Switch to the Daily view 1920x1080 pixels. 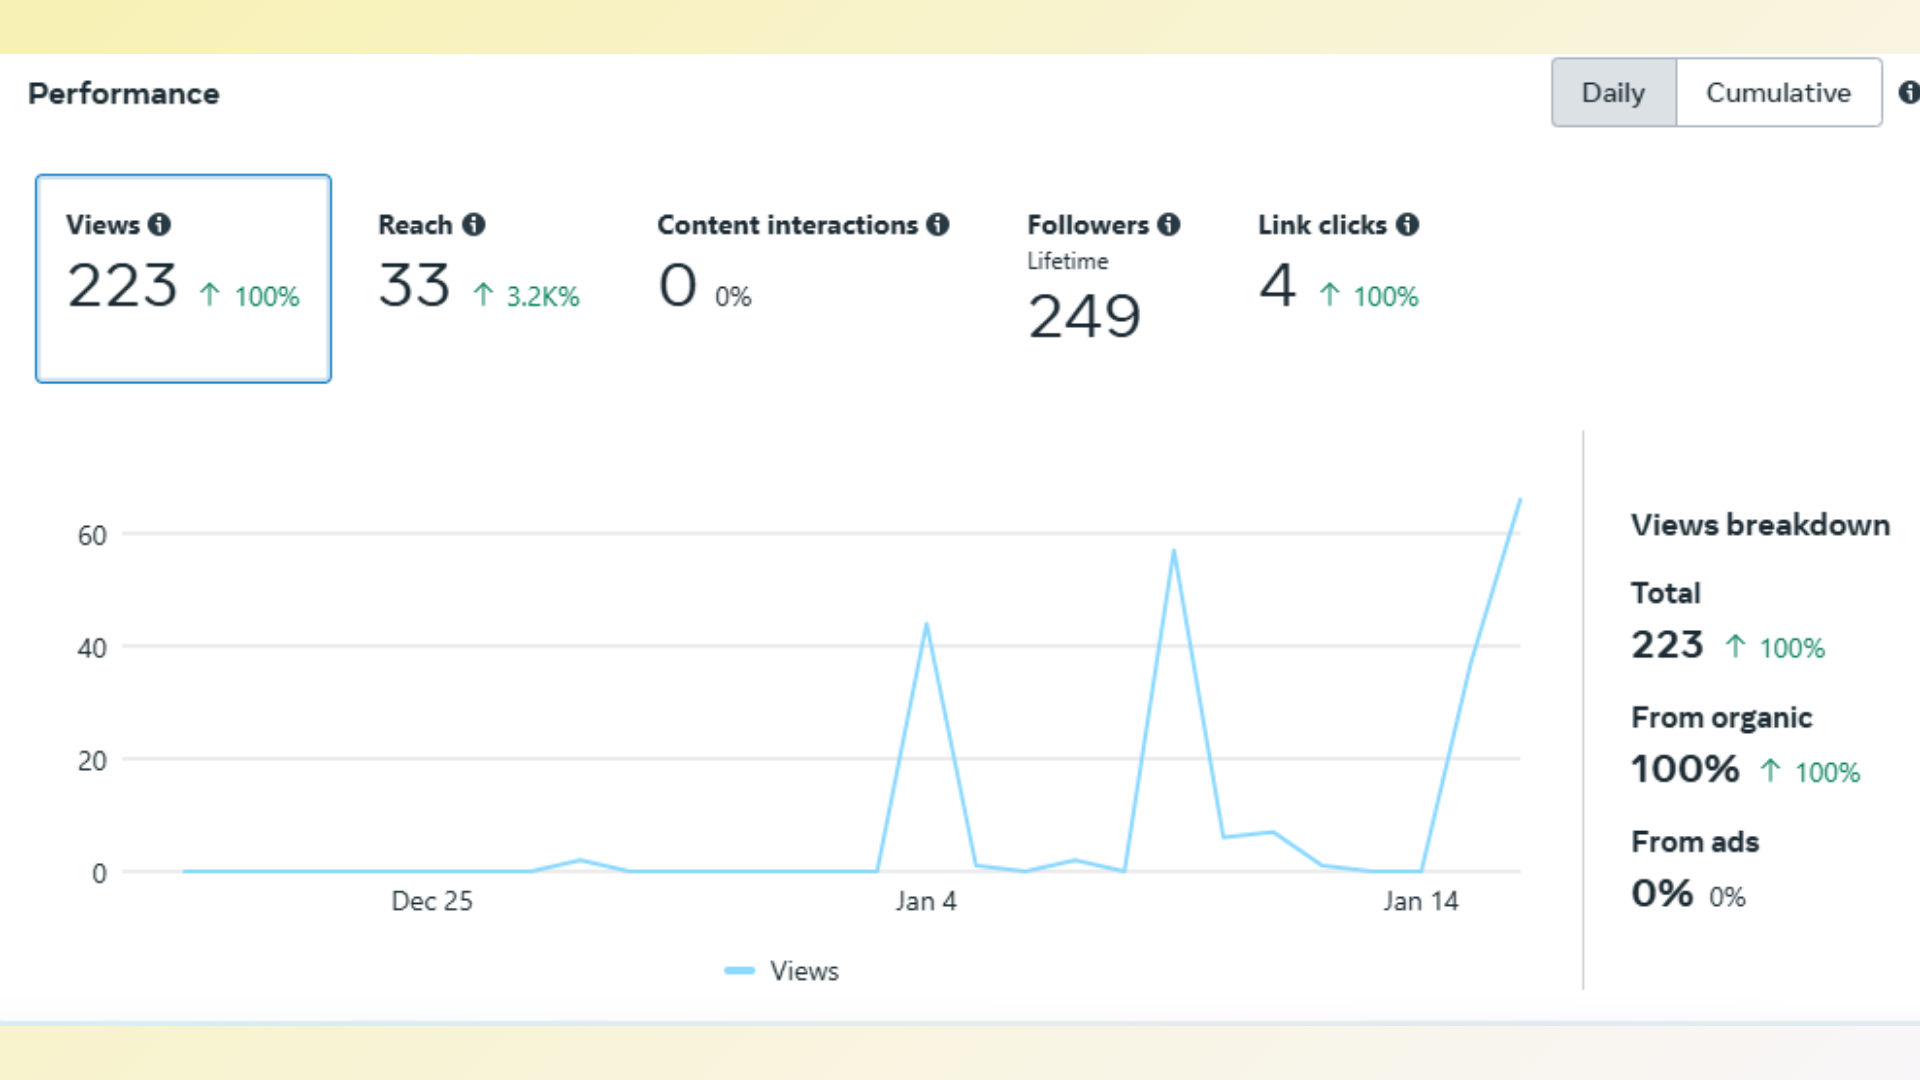coord(1613,92)
